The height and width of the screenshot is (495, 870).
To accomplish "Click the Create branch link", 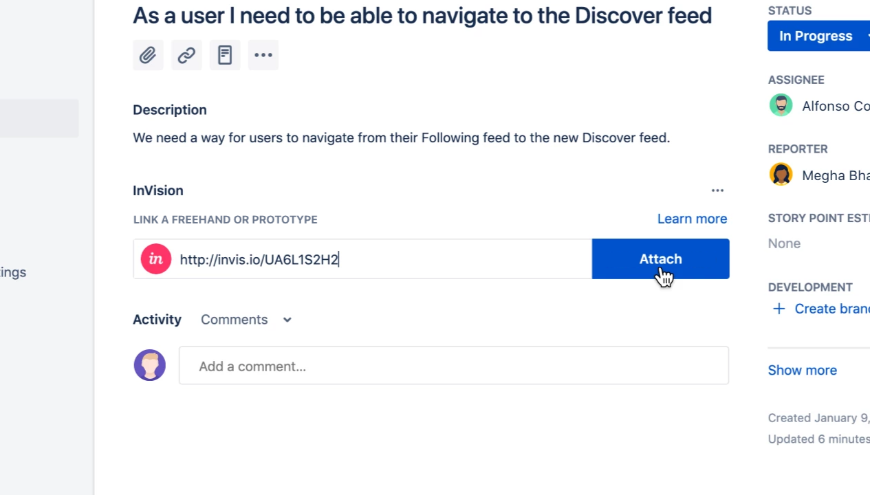I will tap(830, 309).
